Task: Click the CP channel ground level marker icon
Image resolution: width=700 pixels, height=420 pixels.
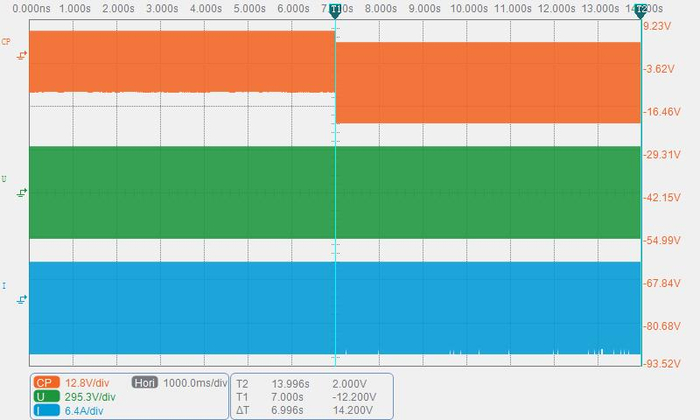Action: click(x=21, y=55)
